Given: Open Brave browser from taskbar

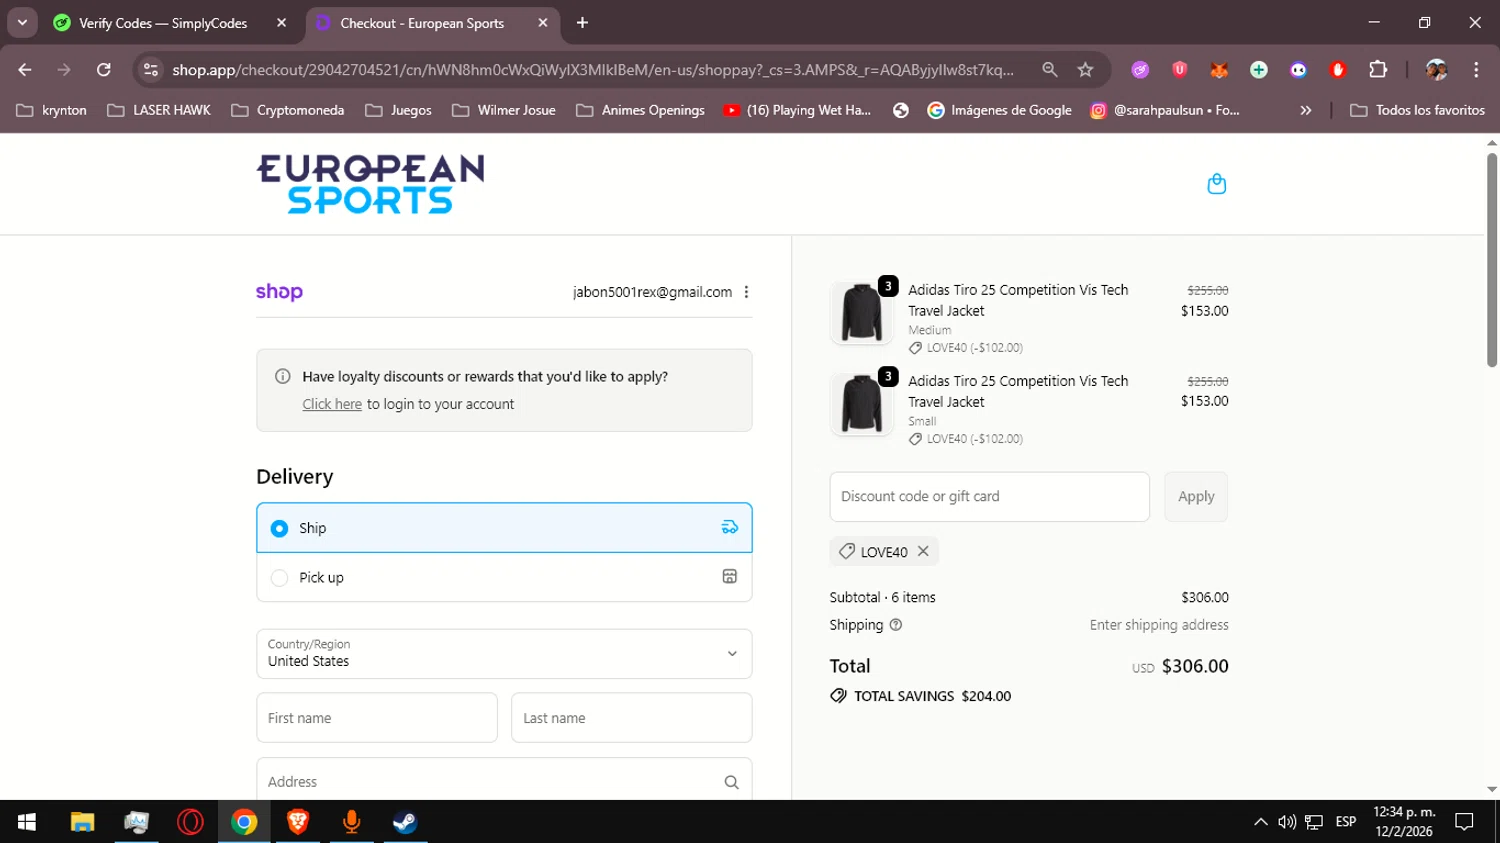Looking at the screenshot, I should click(298, 822).
